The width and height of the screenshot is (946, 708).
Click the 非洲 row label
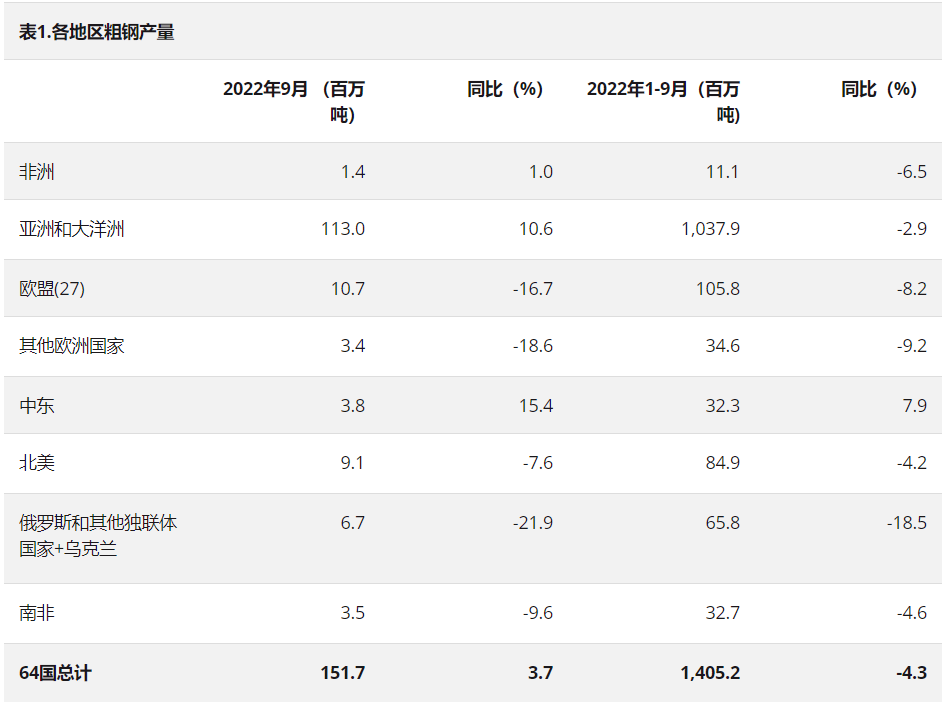coord(37,172)
